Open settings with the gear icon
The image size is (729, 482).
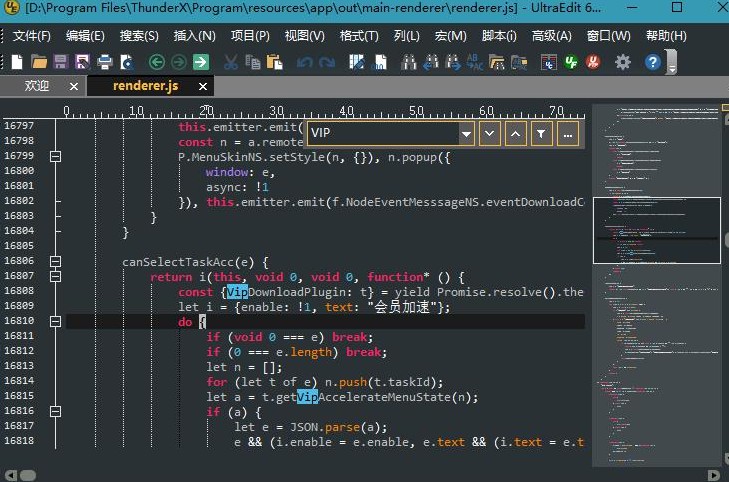point(623,62)
